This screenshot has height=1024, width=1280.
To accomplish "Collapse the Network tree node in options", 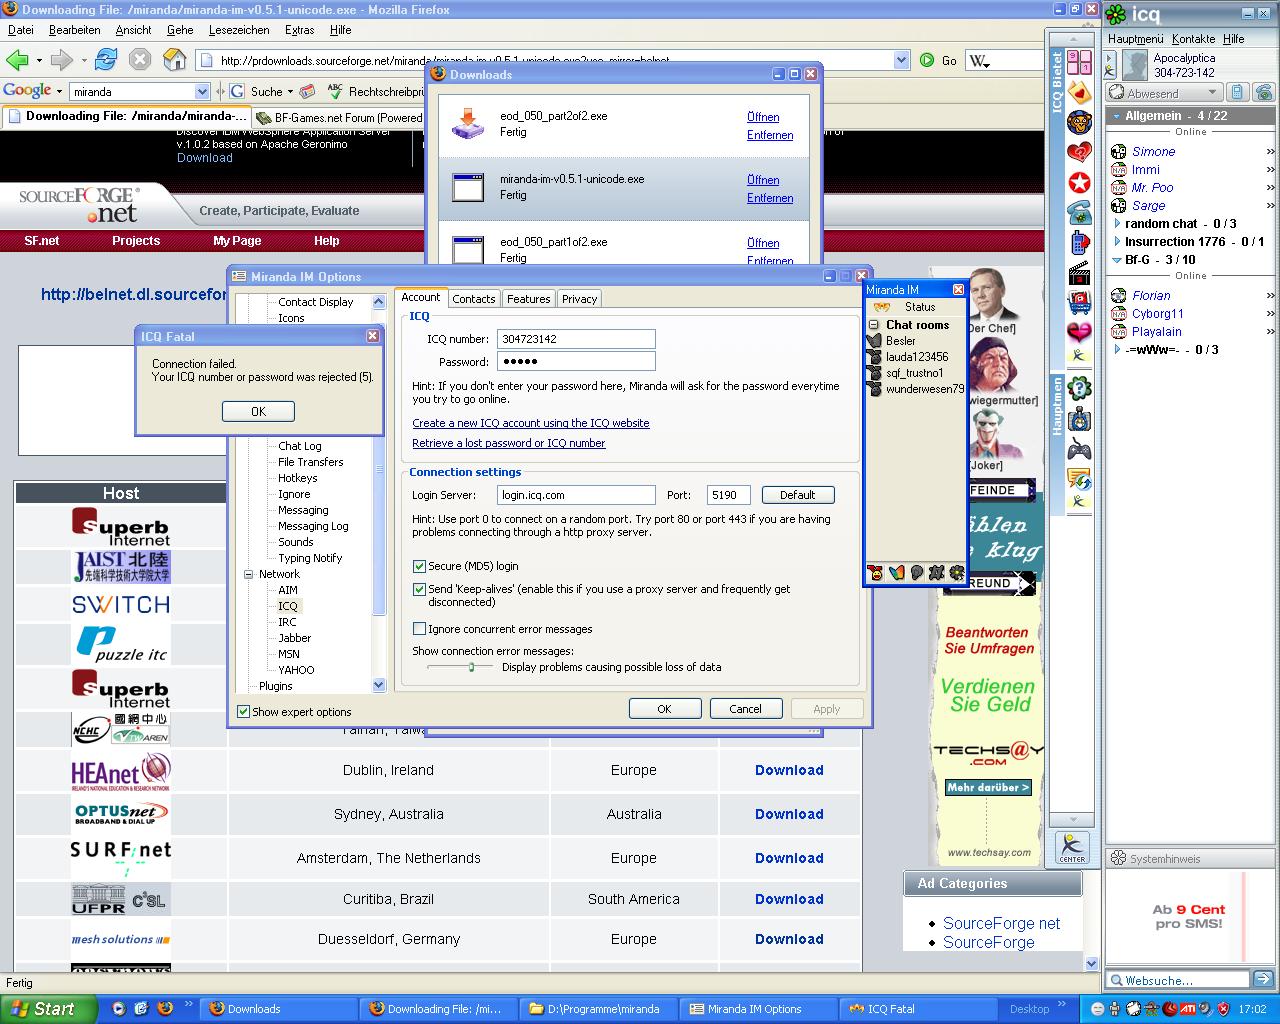I will pos(248,574).
